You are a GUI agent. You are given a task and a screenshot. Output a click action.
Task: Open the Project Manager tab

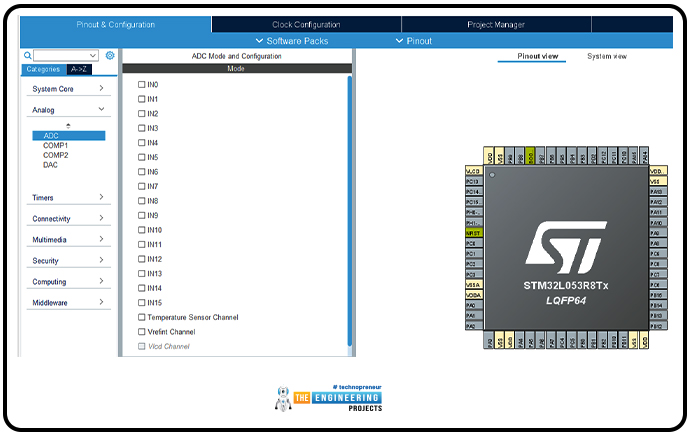tap(496, 25)
